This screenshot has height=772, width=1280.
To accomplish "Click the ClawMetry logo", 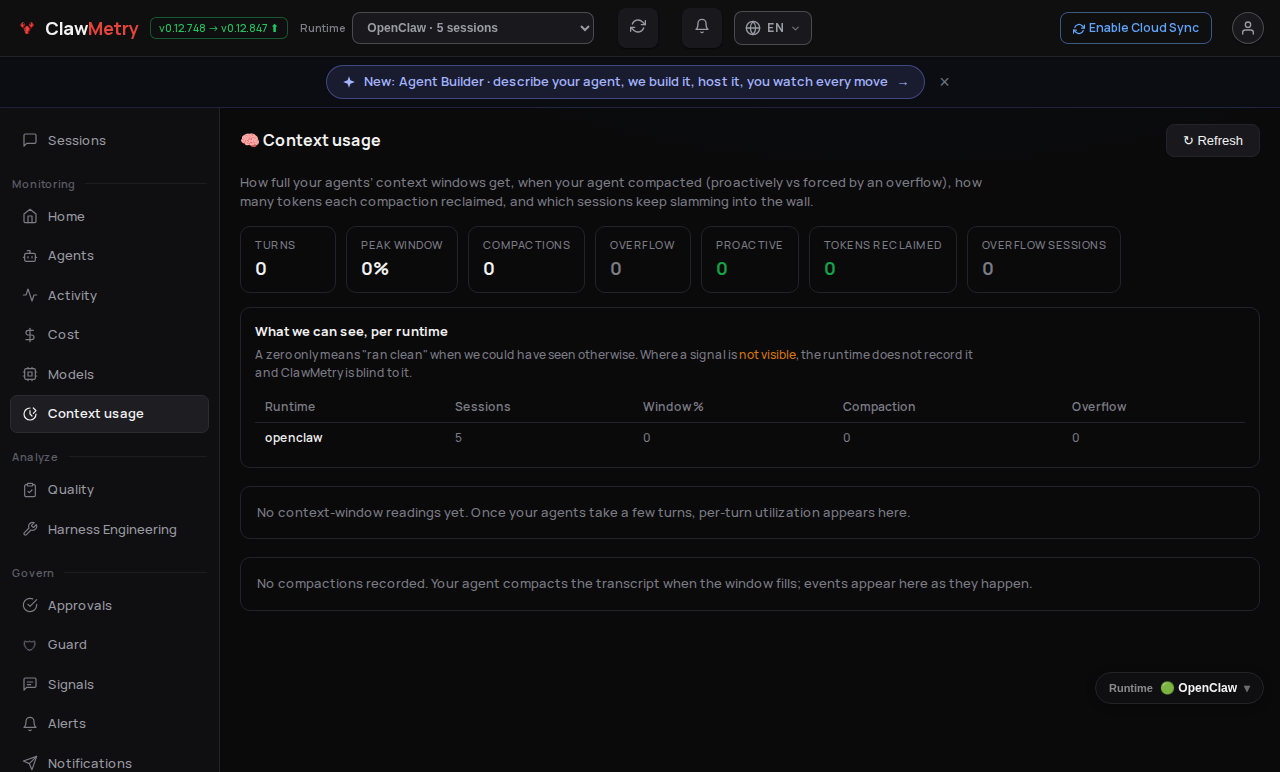I will [x=79, y=28].
